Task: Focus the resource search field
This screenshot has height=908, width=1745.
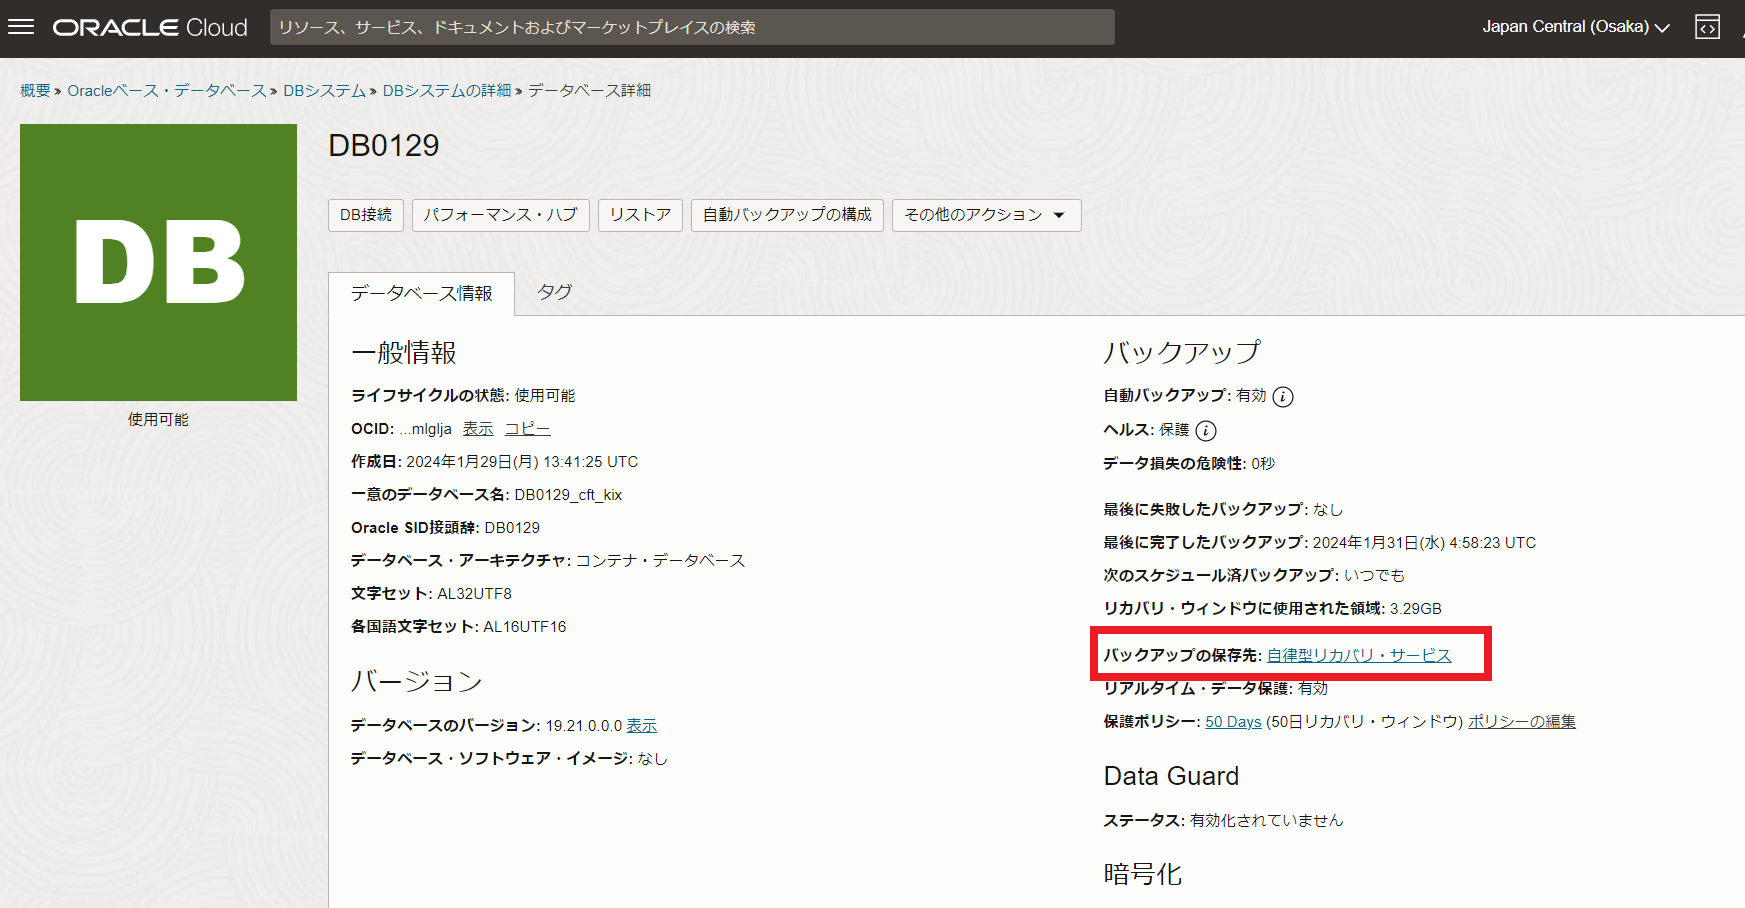Action: point(691,27)
